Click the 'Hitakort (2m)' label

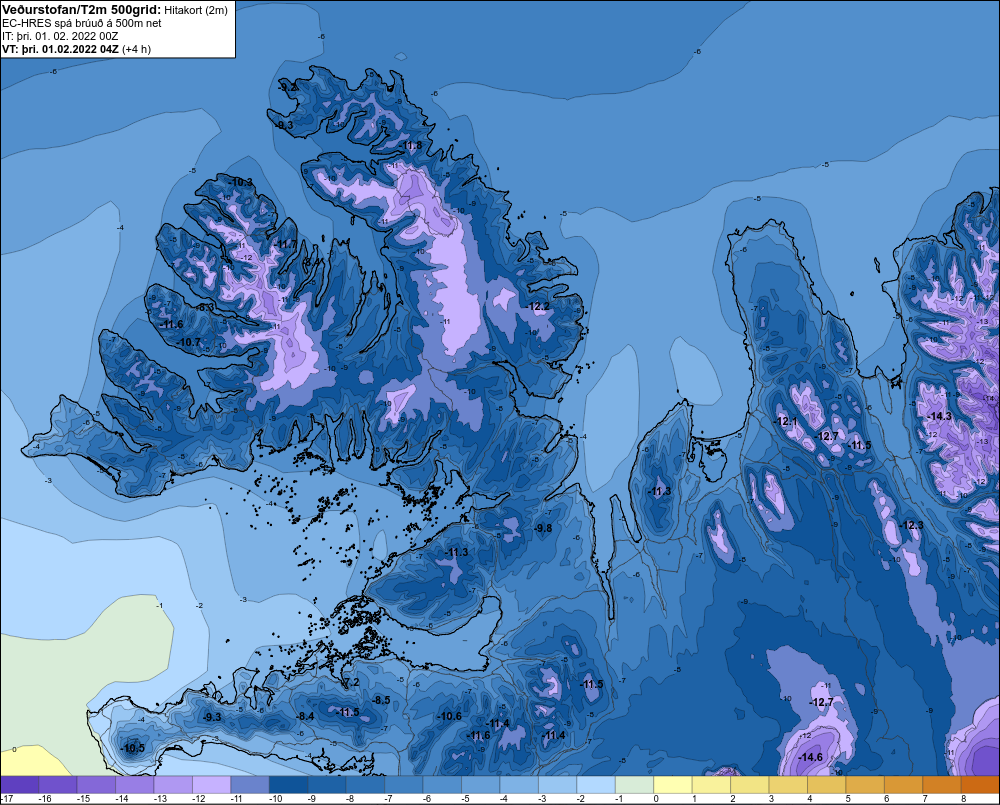pyautogui.click(x=196, y=10)
